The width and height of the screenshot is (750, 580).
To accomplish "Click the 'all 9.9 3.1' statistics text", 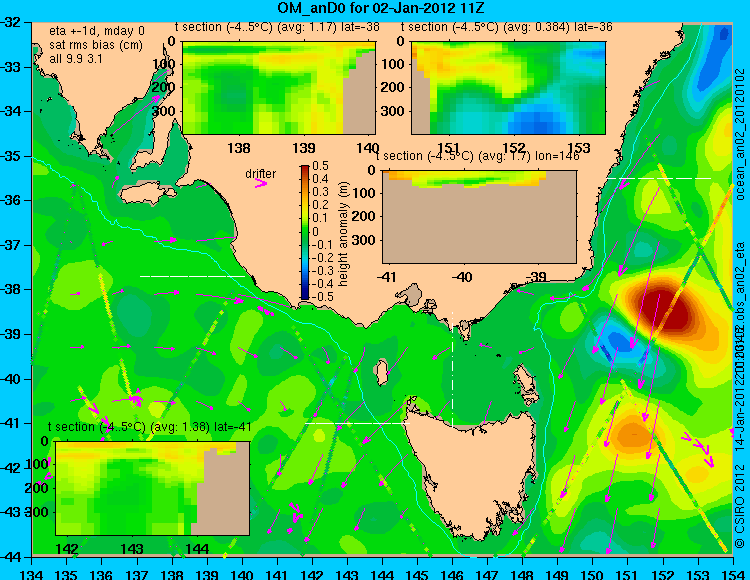I will 76,59.
